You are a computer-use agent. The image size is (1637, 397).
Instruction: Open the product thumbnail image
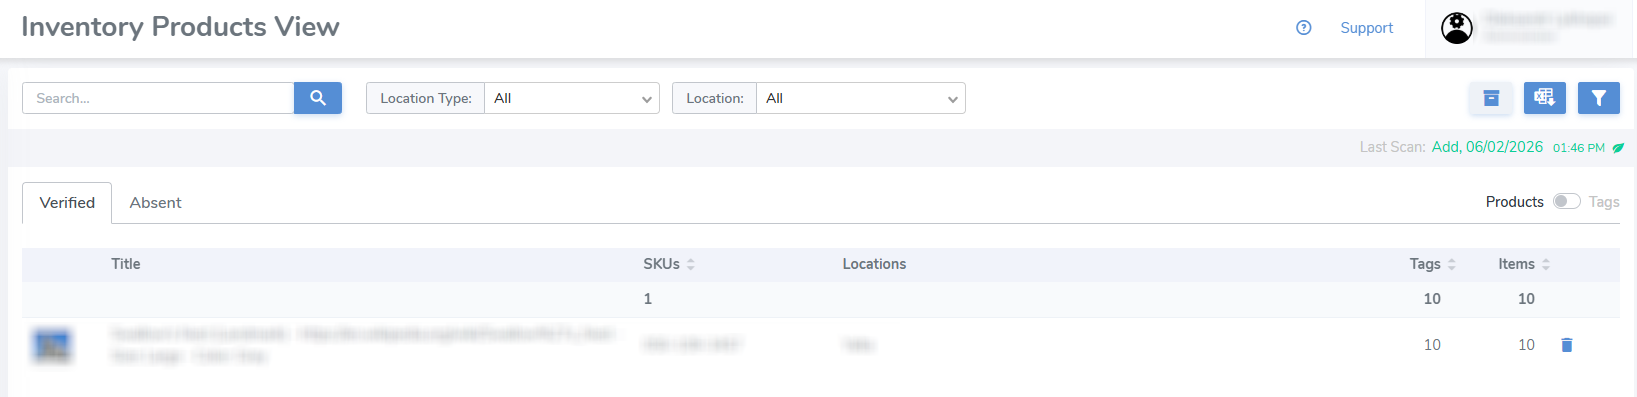coord(53,345)
